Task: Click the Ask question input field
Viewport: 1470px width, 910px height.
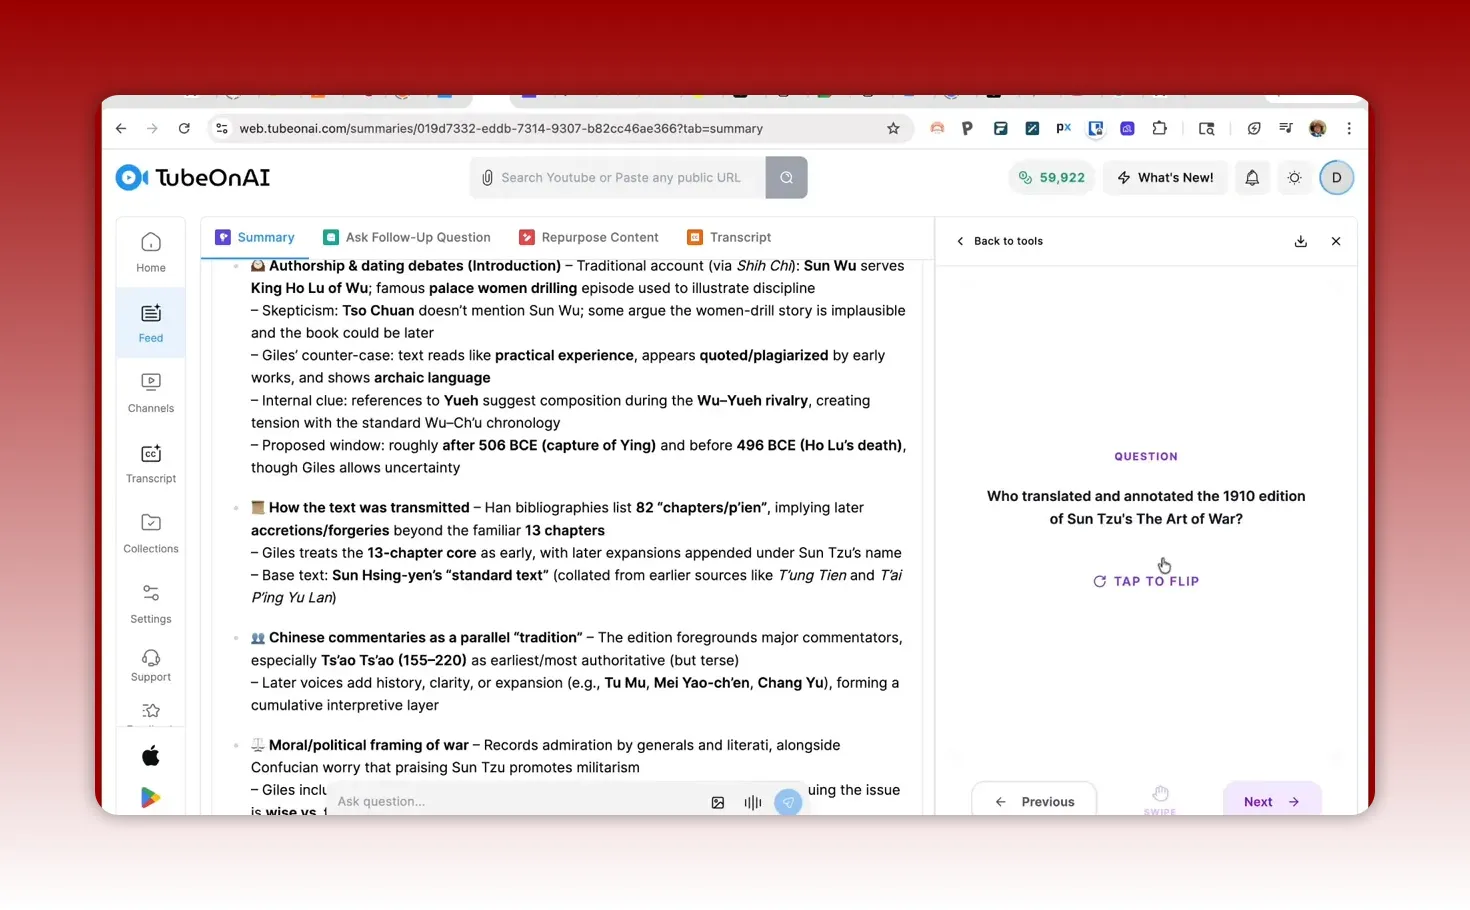Action: 500,801
